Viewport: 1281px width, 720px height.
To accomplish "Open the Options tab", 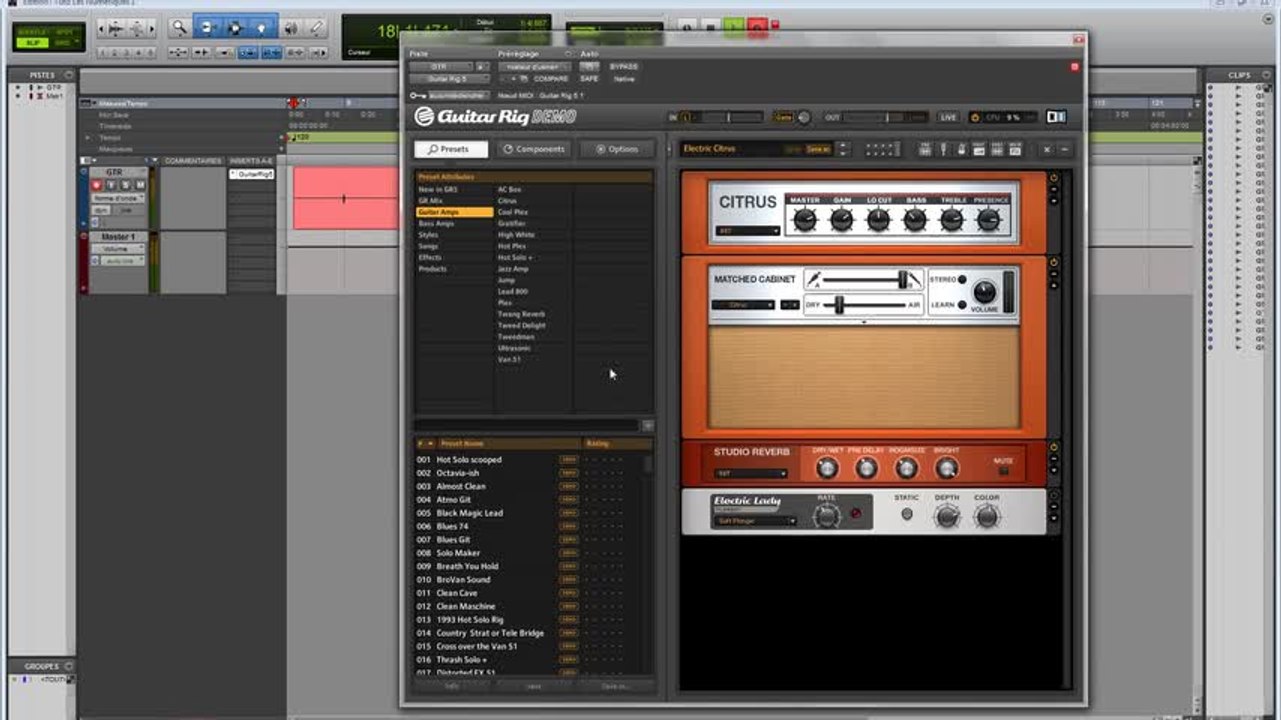I will click(x=617, y=149).
